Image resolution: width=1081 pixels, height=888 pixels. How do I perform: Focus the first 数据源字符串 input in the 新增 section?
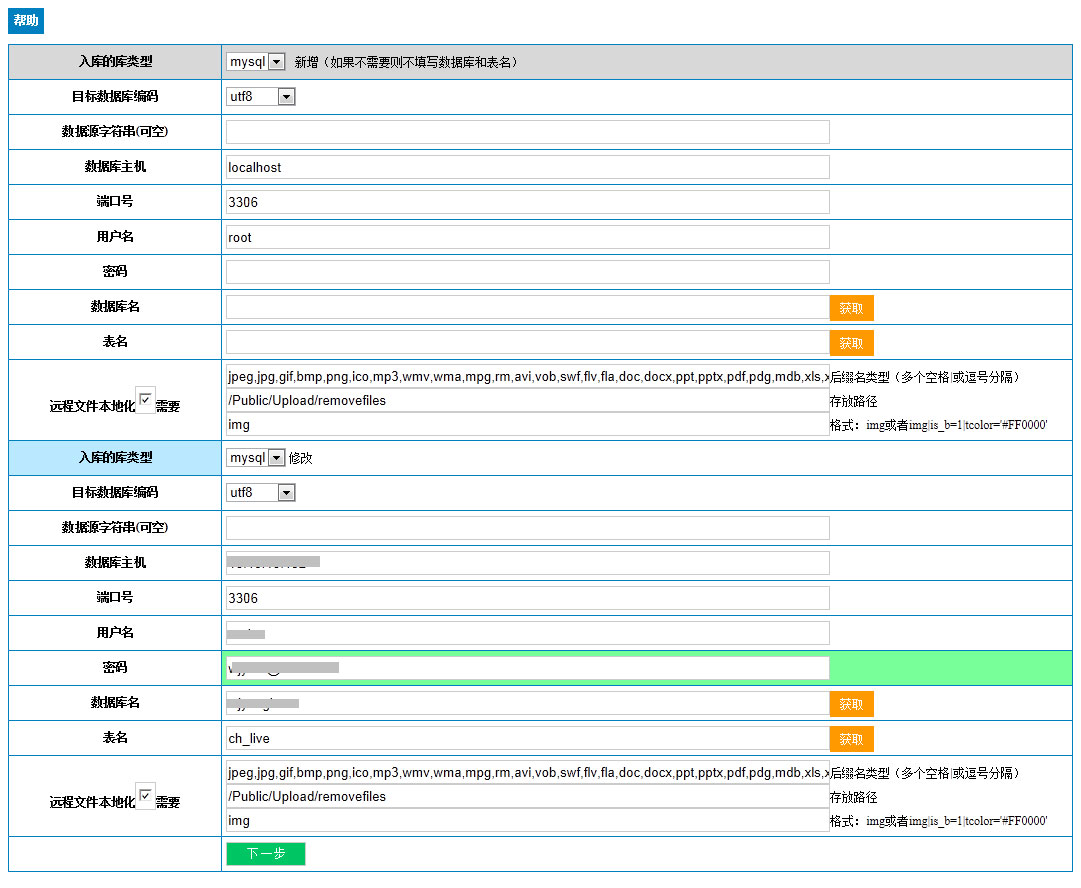point(527,132)
